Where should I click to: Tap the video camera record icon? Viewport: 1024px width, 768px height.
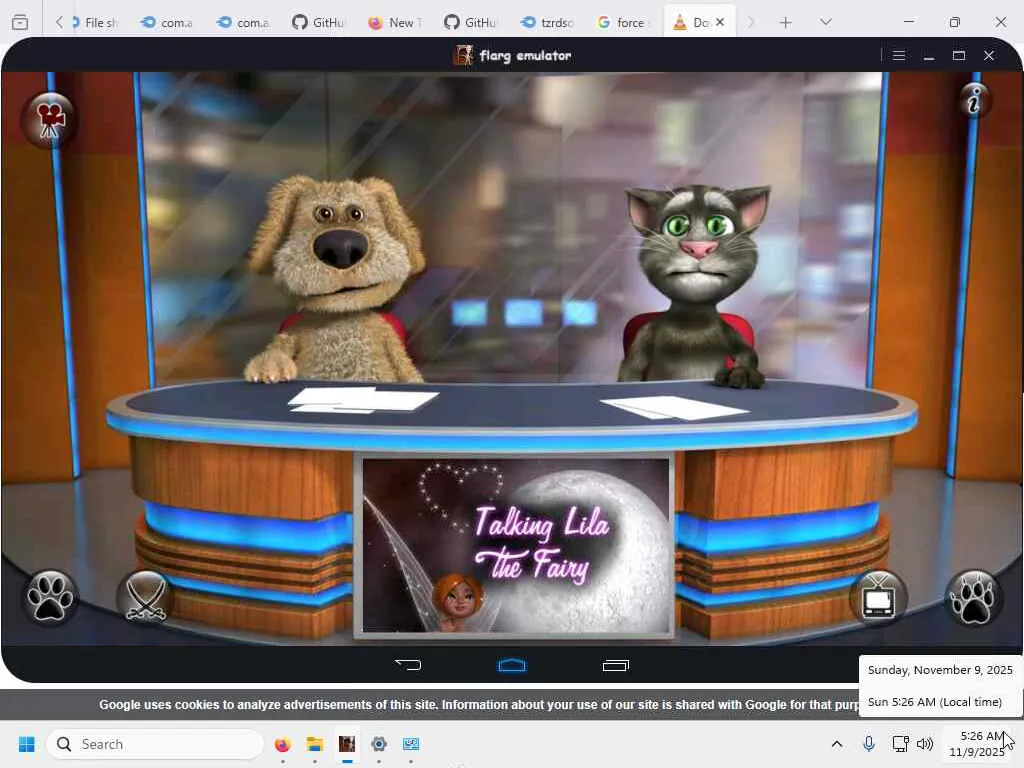pyautogui.click(x=49, y=120)
